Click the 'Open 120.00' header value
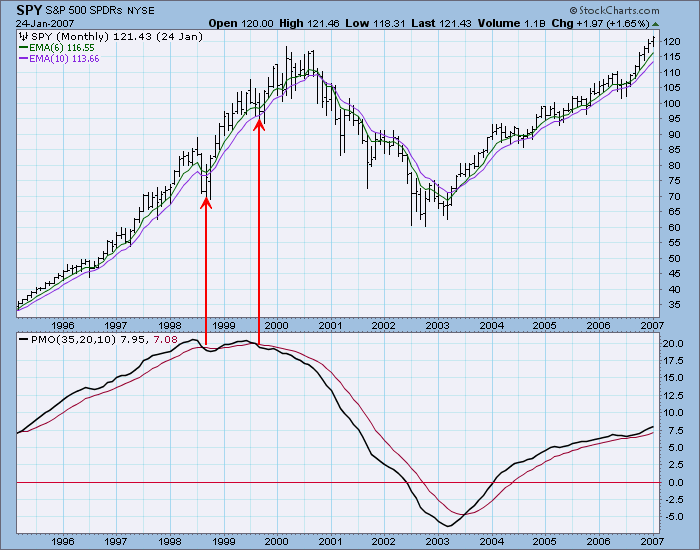The height and width of the screenshot is (550, 700). click(x=241, y=23)
